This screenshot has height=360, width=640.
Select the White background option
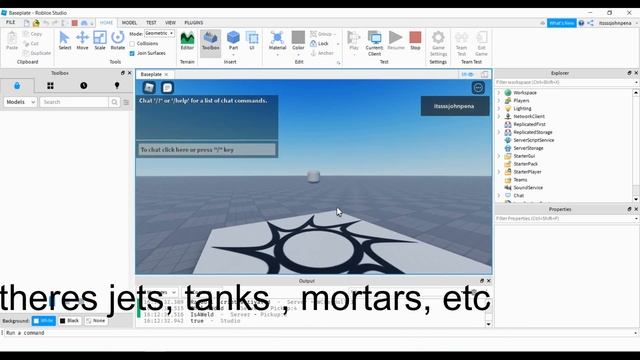(x=43, y=321)
